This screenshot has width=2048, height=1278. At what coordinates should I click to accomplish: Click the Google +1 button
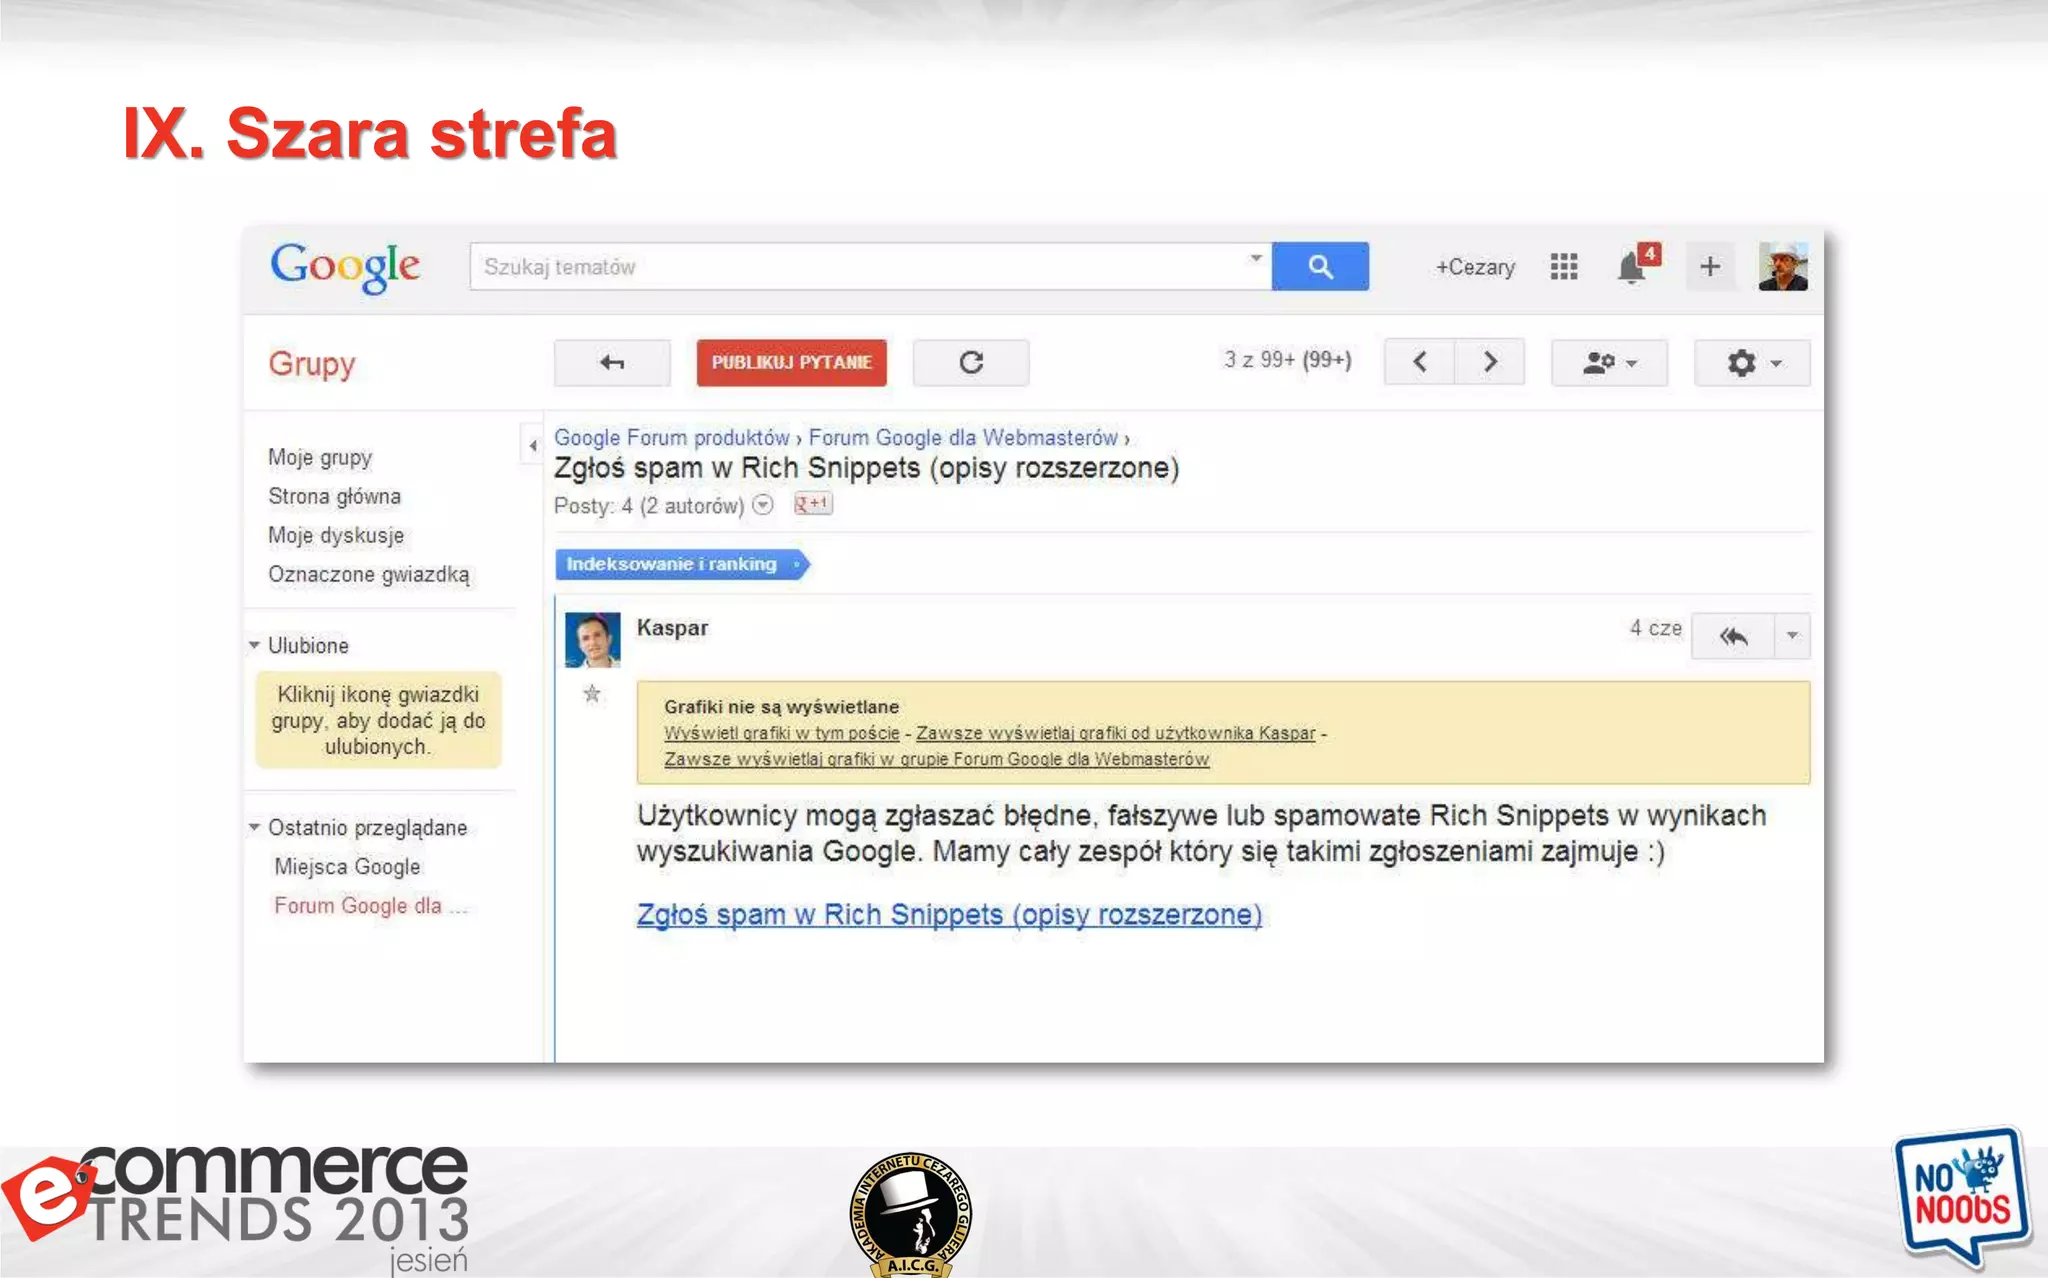point(813,504)
